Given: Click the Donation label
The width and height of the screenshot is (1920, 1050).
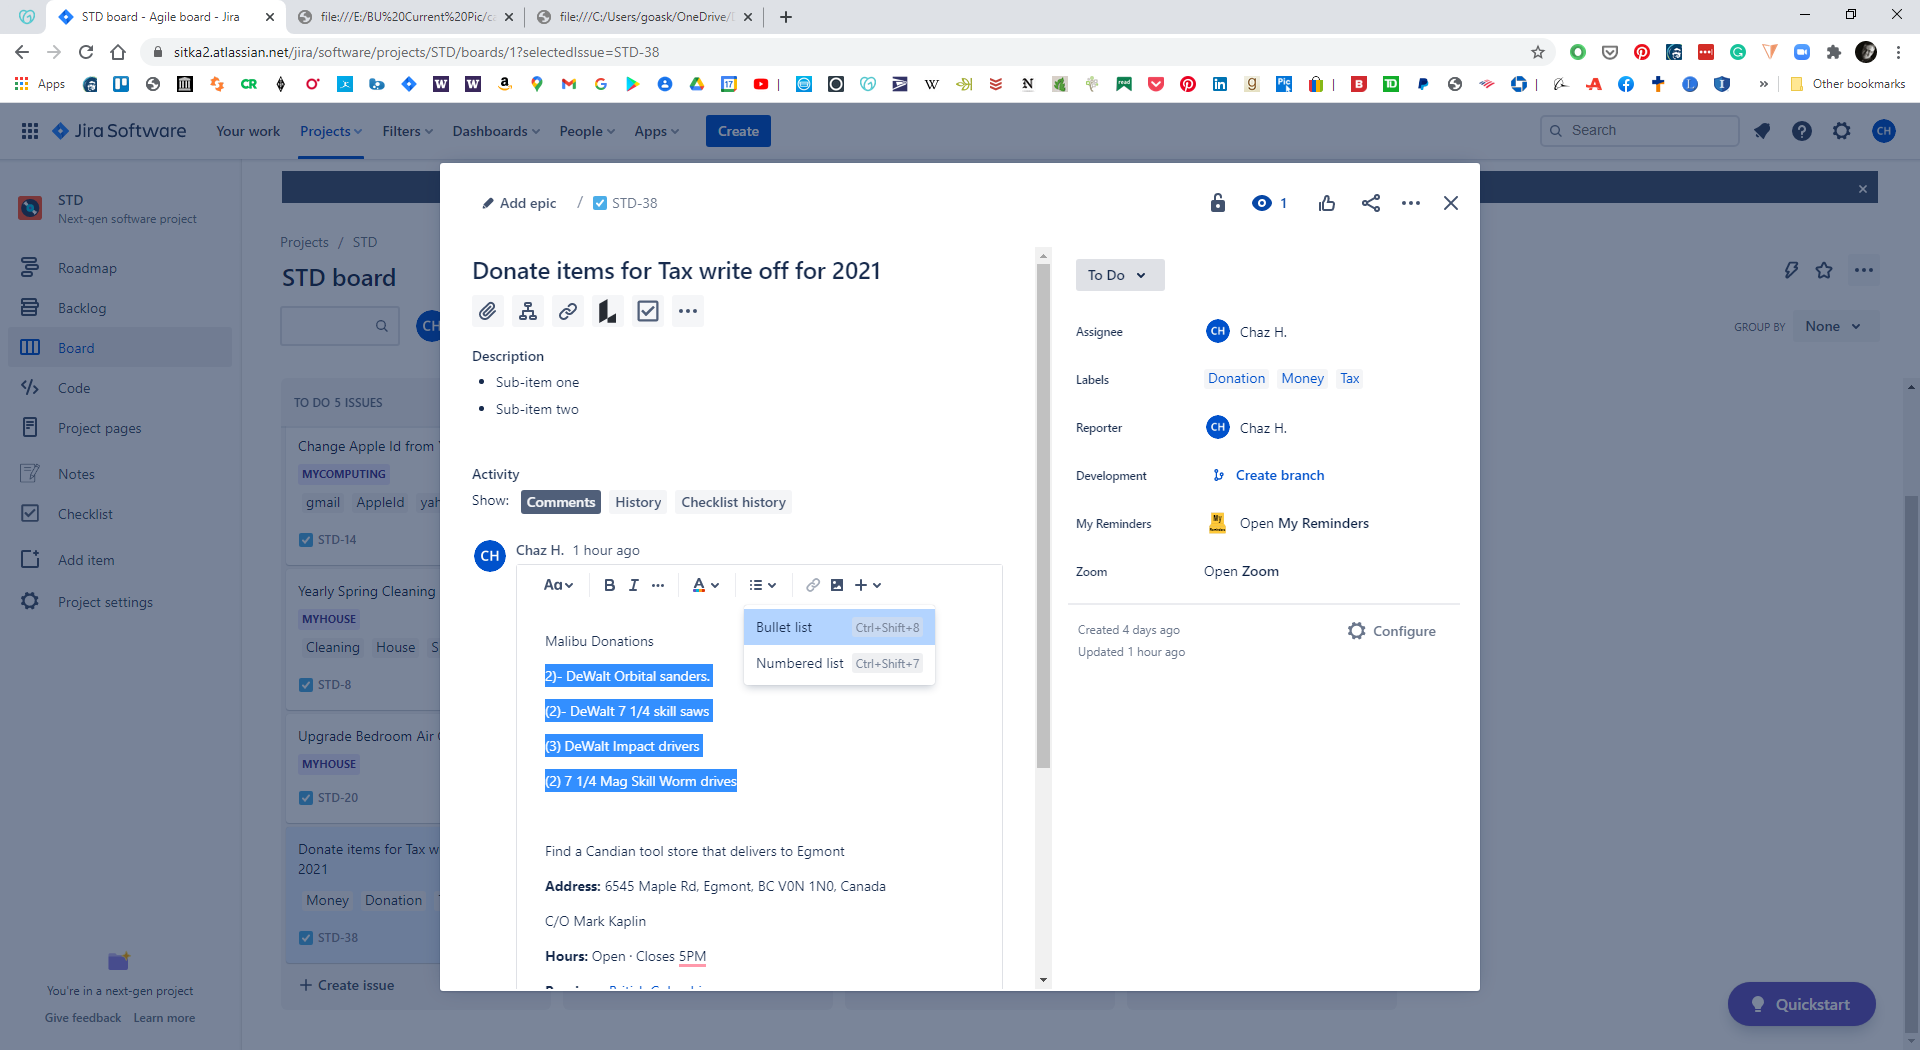Looking at the screenshot, I should pyautogui.click(x=1236, y=378).
